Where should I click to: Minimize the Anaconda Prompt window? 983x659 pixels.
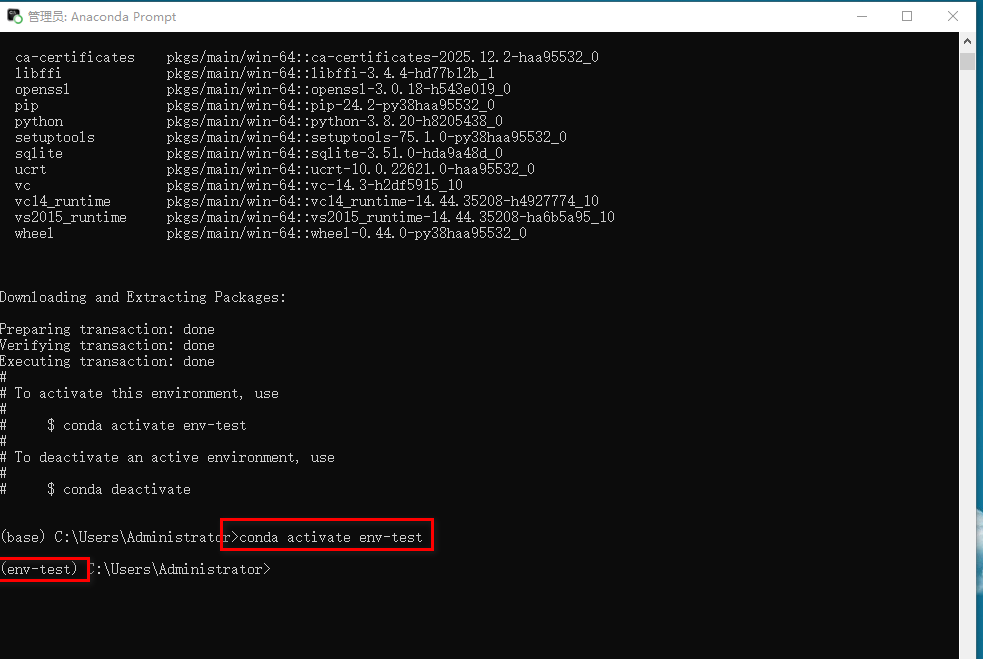click(862, 16)
